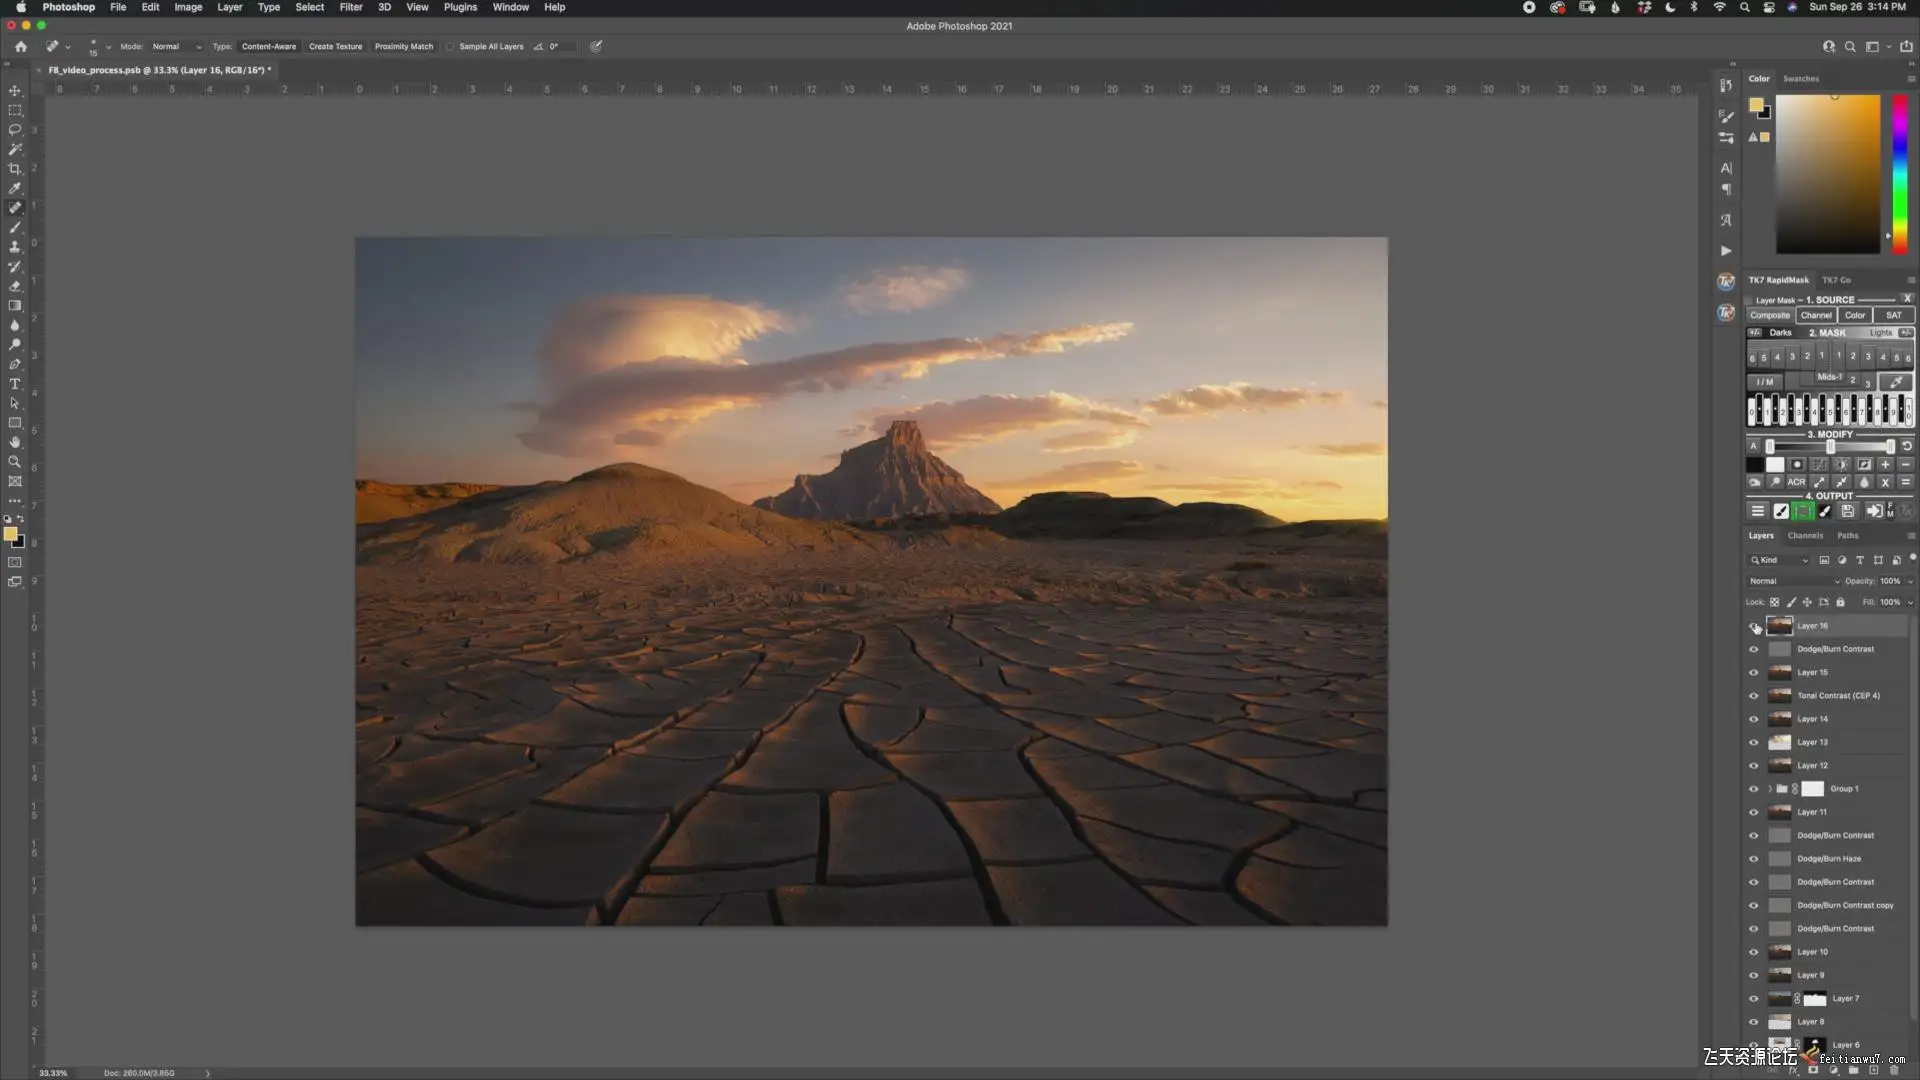Open the Mode Normal dropdown in options bar

[176, 46]
